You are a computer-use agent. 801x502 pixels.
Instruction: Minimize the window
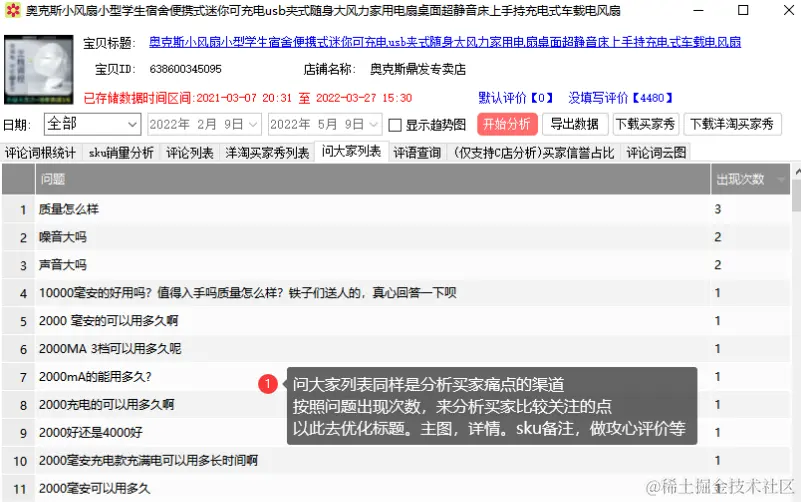point(698,10)
